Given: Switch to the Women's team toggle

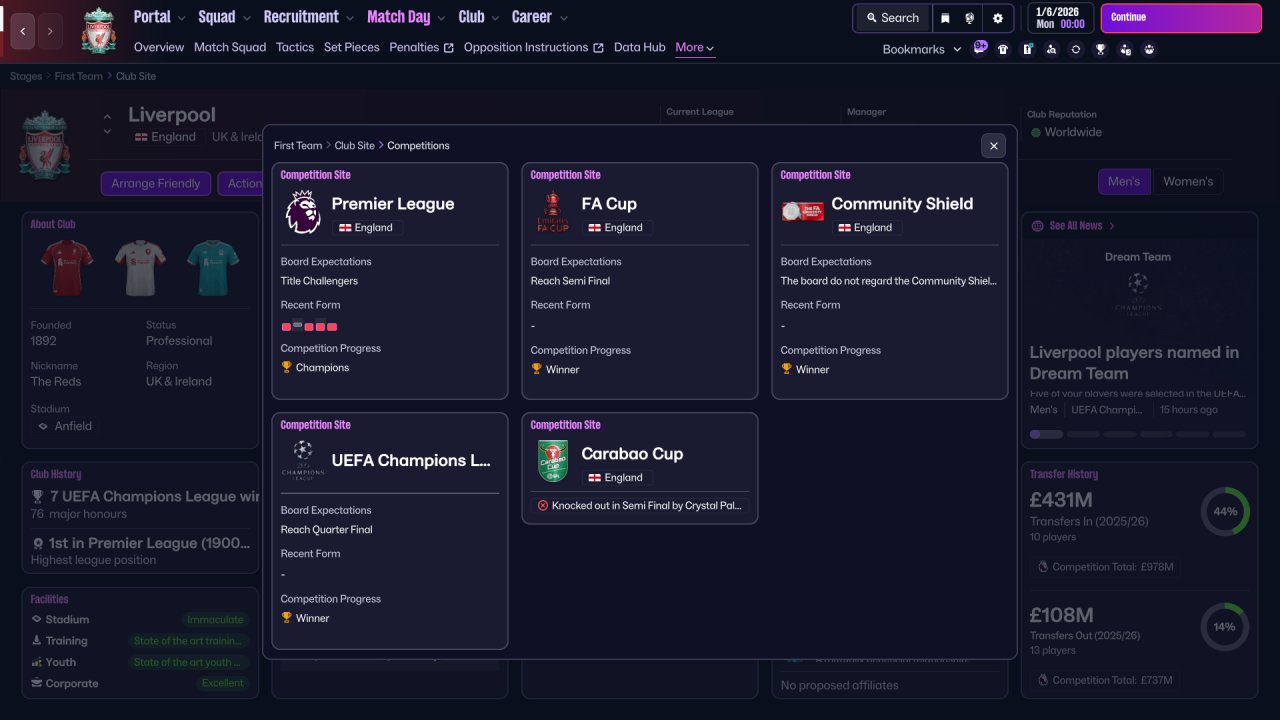Looking at the screenshot, I should pos(1188,181).
